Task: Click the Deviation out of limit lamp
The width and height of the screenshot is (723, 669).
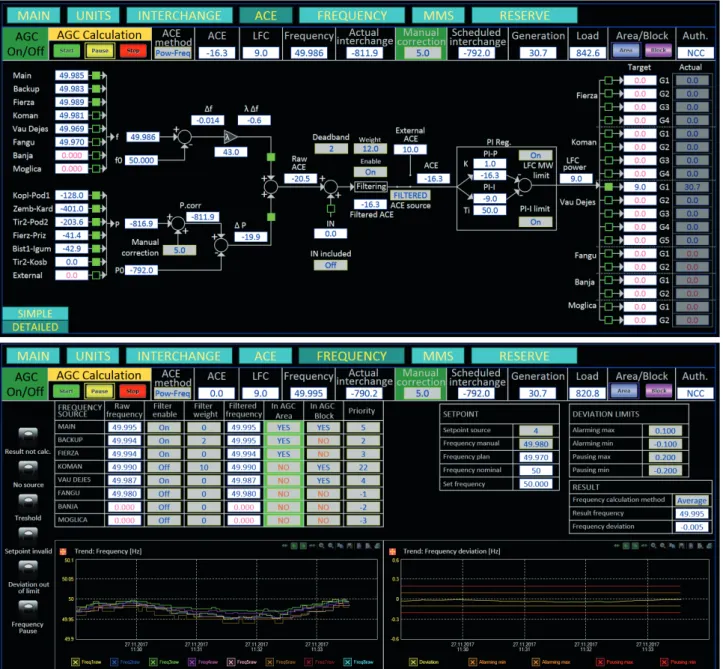Action: pos(28,569)
